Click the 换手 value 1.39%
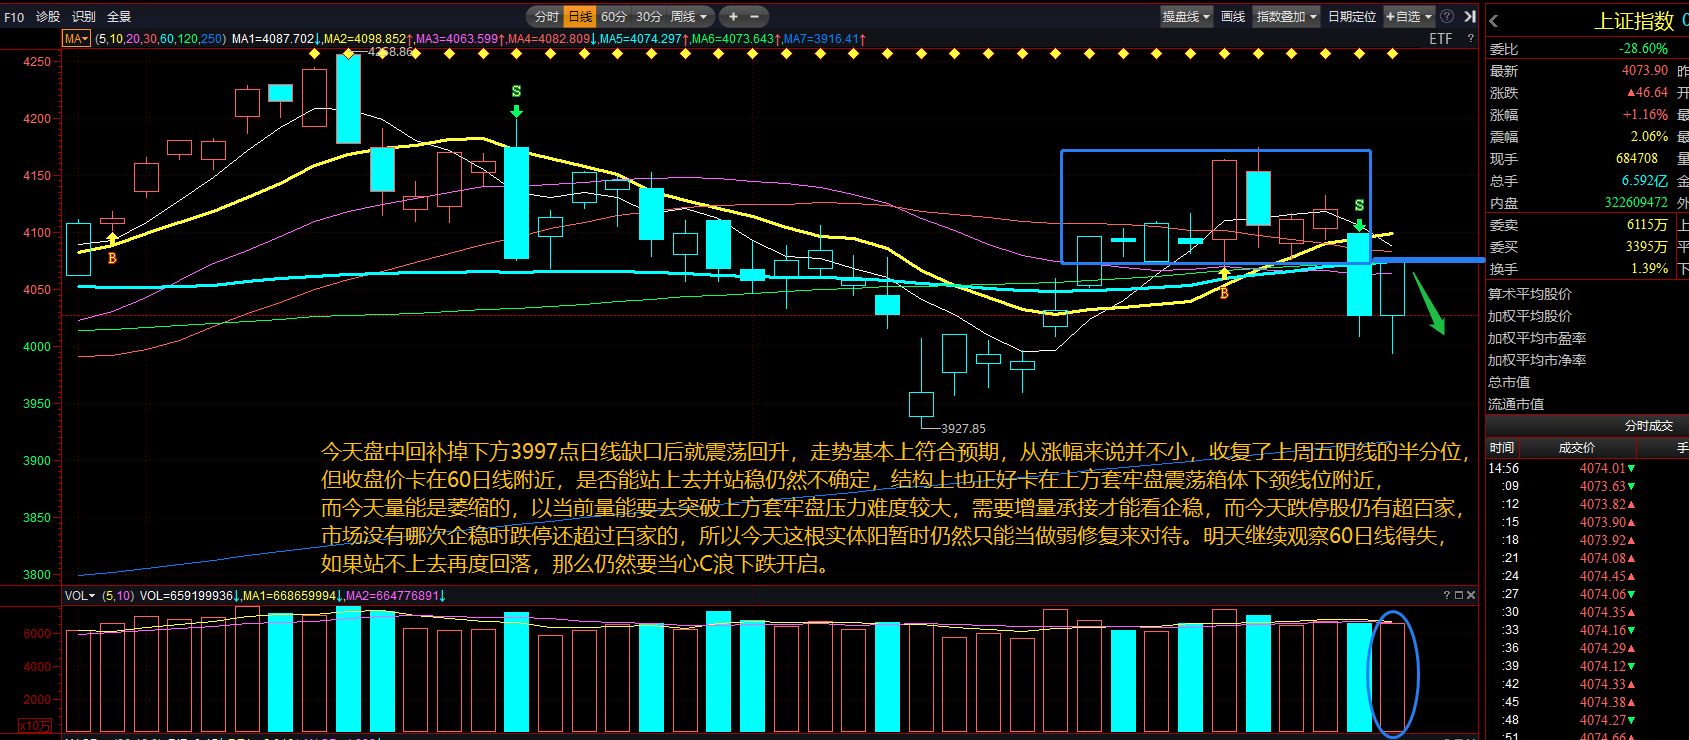The width and height of the screenshot is (1689, 740). point(1649,269)
